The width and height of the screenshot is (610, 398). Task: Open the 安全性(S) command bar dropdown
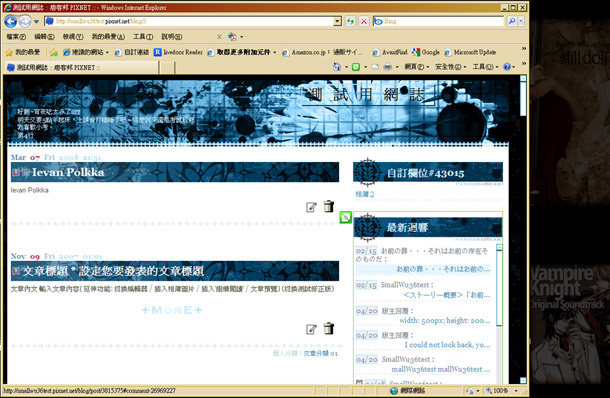click(x=451, y=67)
